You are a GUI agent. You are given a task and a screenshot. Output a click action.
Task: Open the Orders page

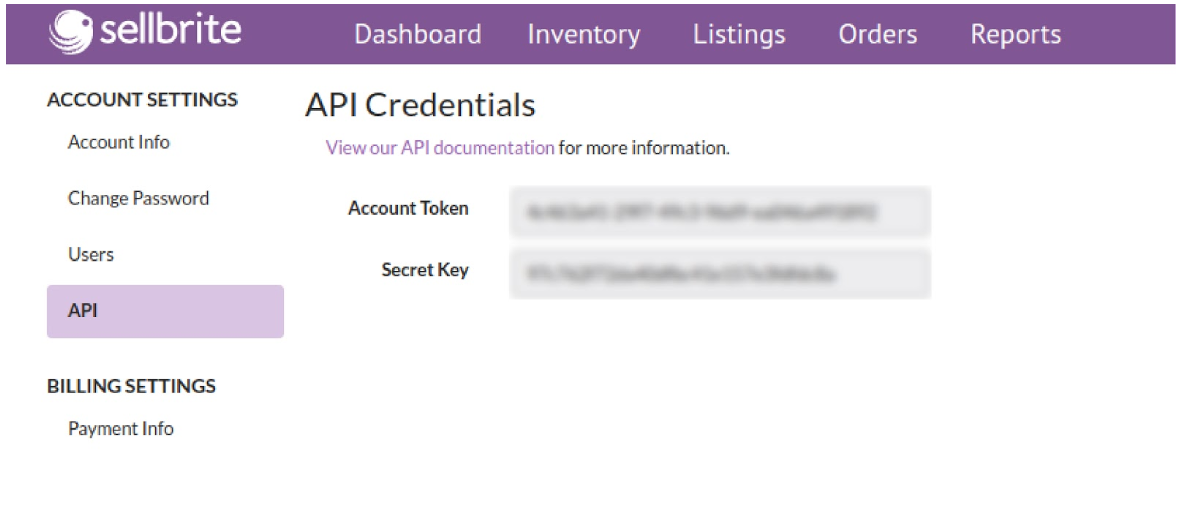pos(878,35)
